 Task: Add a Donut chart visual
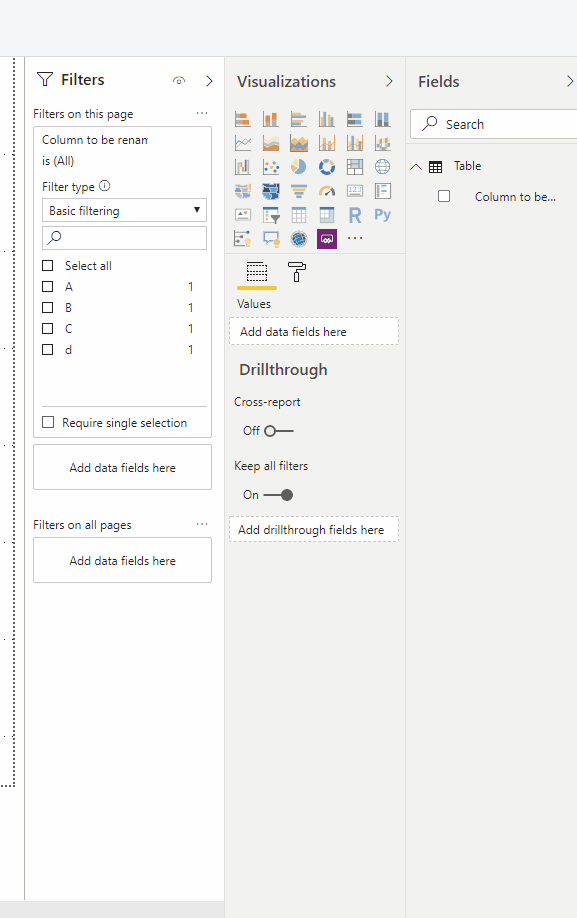coord(327,167)
